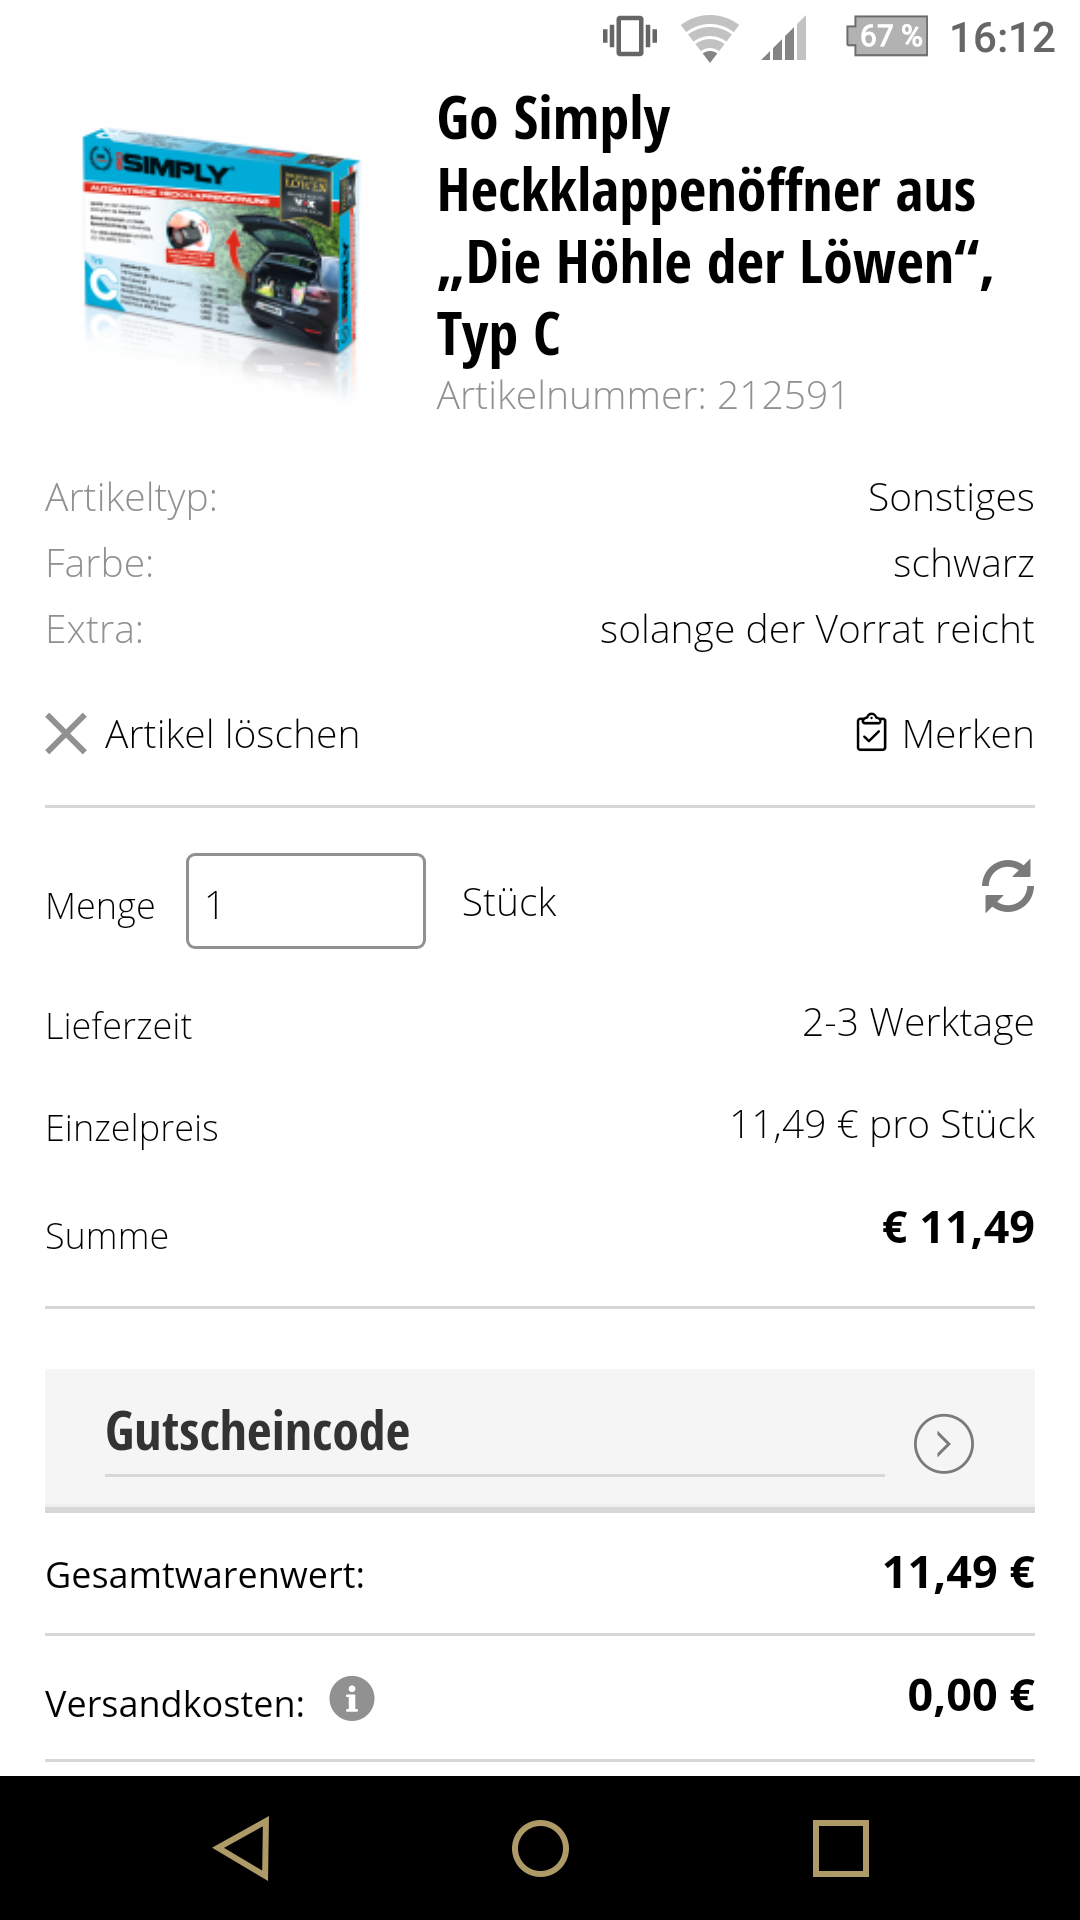Tap the clipboard Merken icon
This screenshot has width=1080, height=1920.
pos(871,733)
